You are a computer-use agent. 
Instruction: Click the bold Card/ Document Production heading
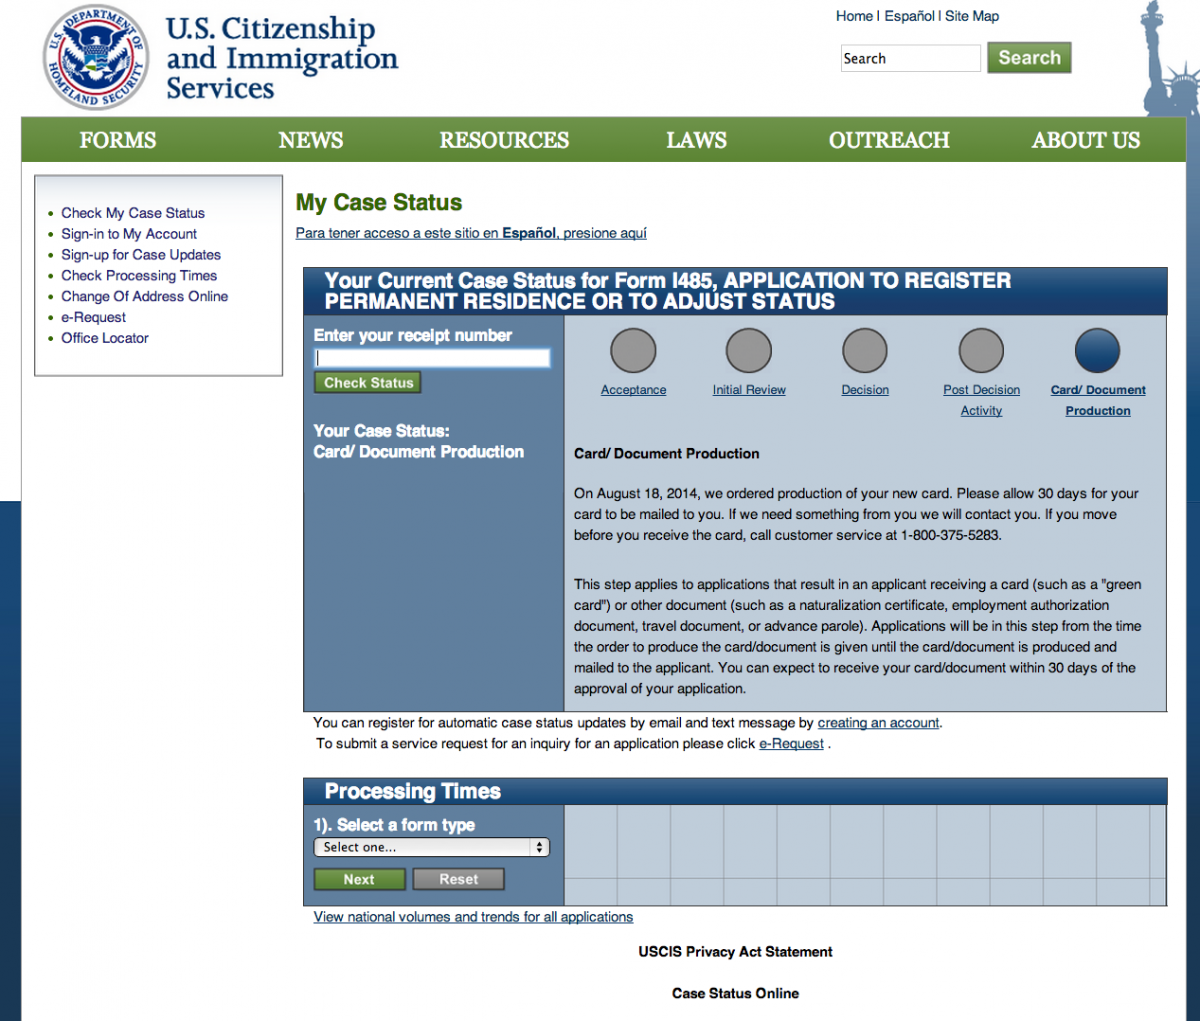(x=667, y=454)
